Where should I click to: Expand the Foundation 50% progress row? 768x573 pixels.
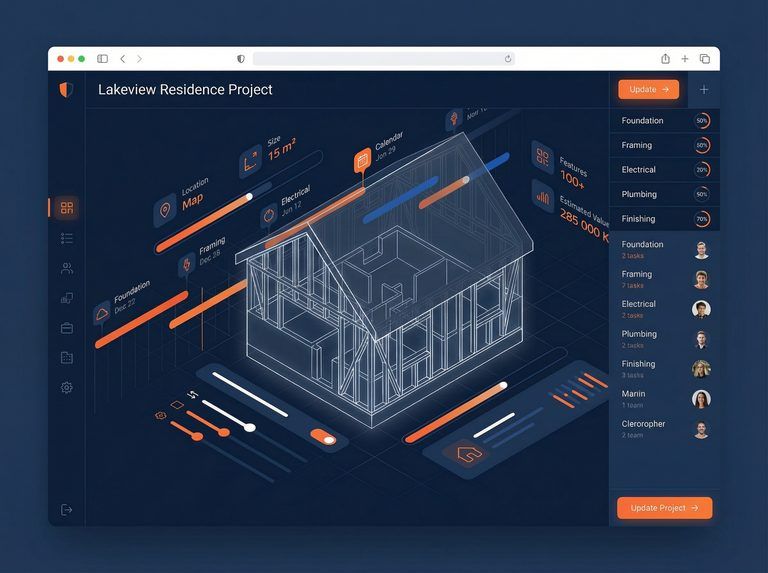point(664,121)
